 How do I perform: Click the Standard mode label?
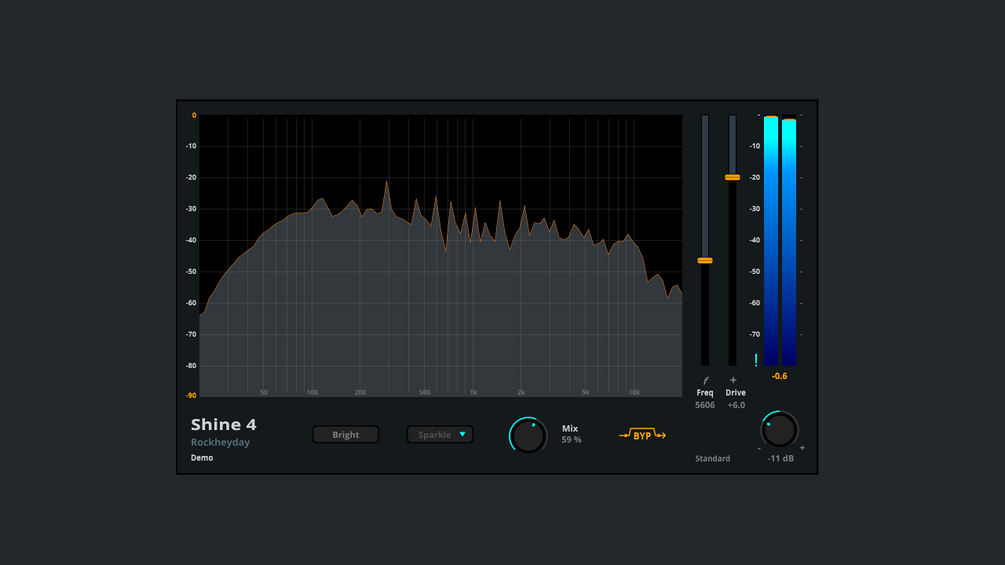pyautogui.click(x=713, y=458)
